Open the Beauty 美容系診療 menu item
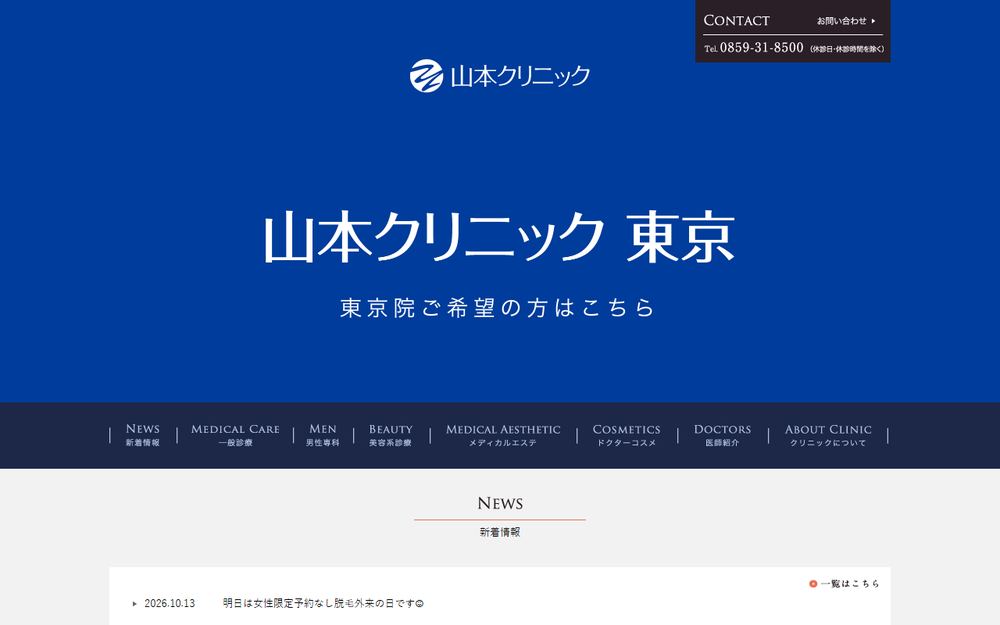 (x=390, y=435)
